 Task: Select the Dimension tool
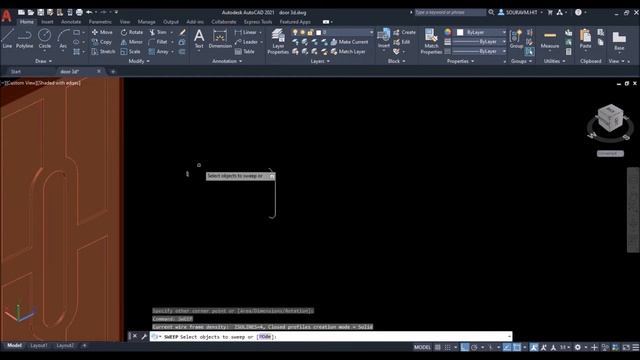[220, 39]
